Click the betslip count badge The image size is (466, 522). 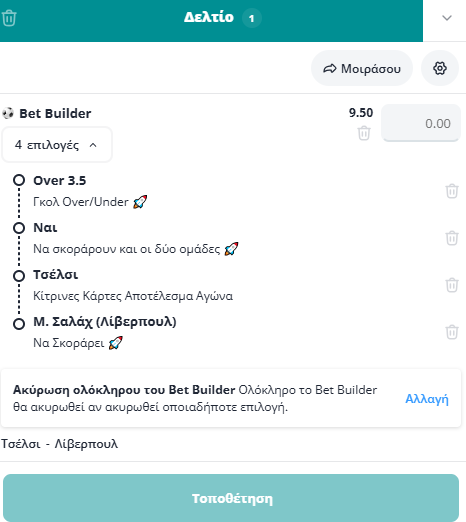[251, 18]
